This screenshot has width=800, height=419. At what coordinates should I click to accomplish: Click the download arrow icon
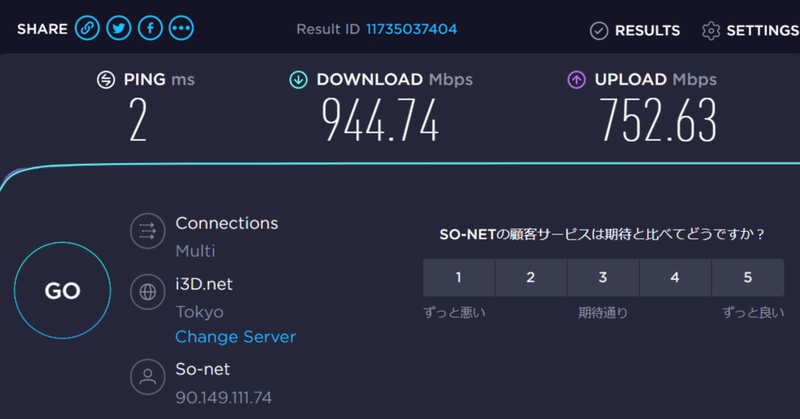[x=298, y=80]
